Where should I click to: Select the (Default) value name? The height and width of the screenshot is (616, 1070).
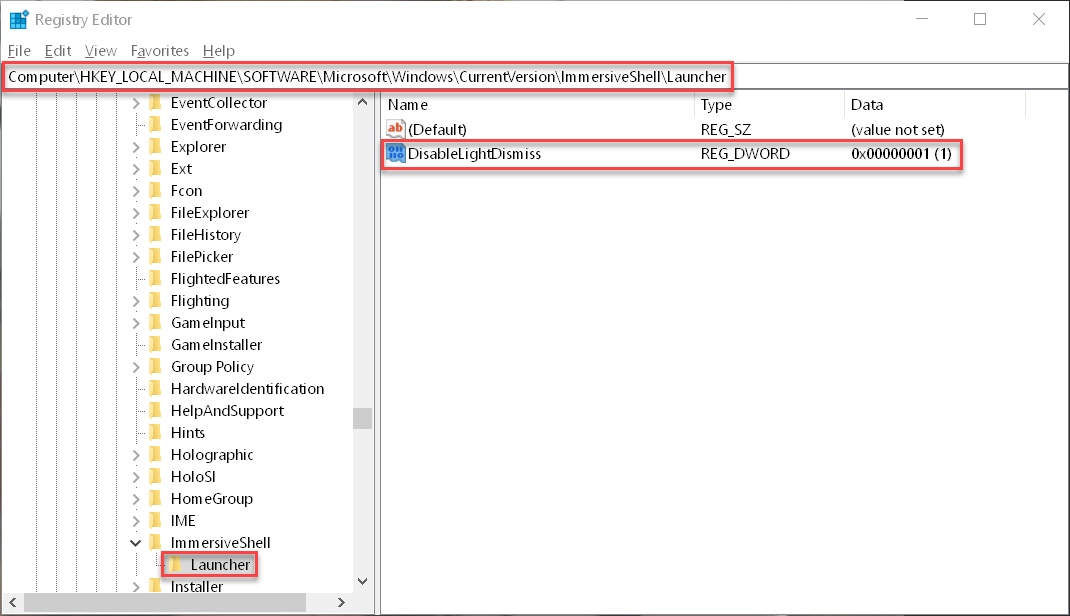pos(437,130)
